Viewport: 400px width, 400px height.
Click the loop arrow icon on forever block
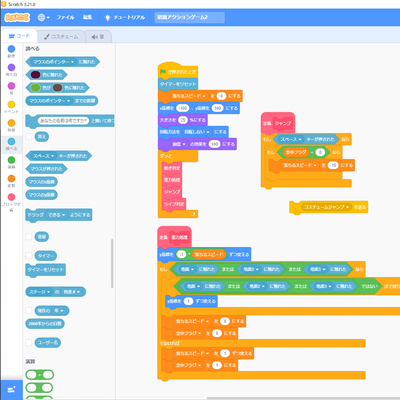(x=193, y=214)
